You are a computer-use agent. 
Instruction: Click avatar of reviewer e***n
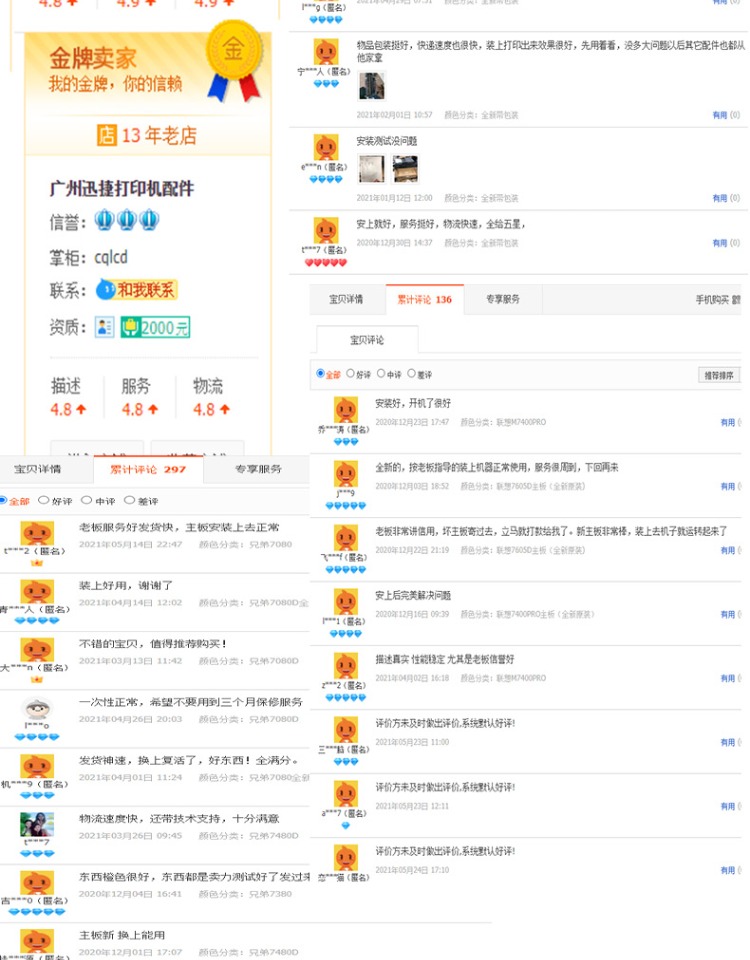click(326, 148)
